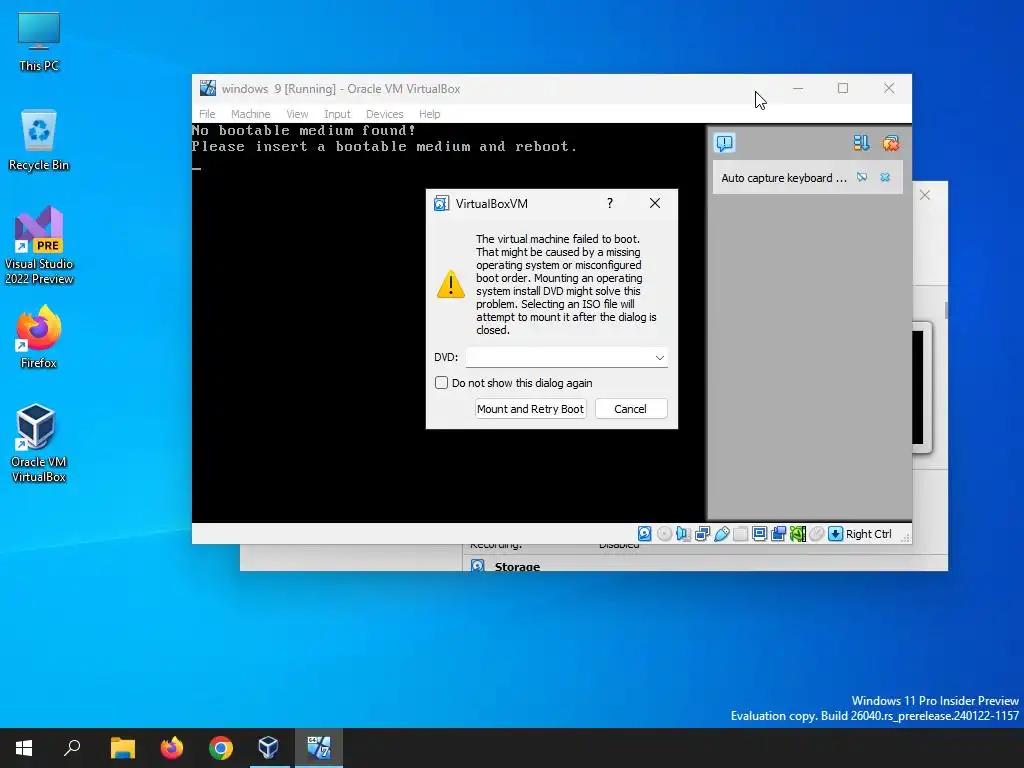Image resolution: width=1024 pixels, height=768 pixels.
Task: Switch to VirtualBox Manager taskbar button
Action: coord(269,748)
